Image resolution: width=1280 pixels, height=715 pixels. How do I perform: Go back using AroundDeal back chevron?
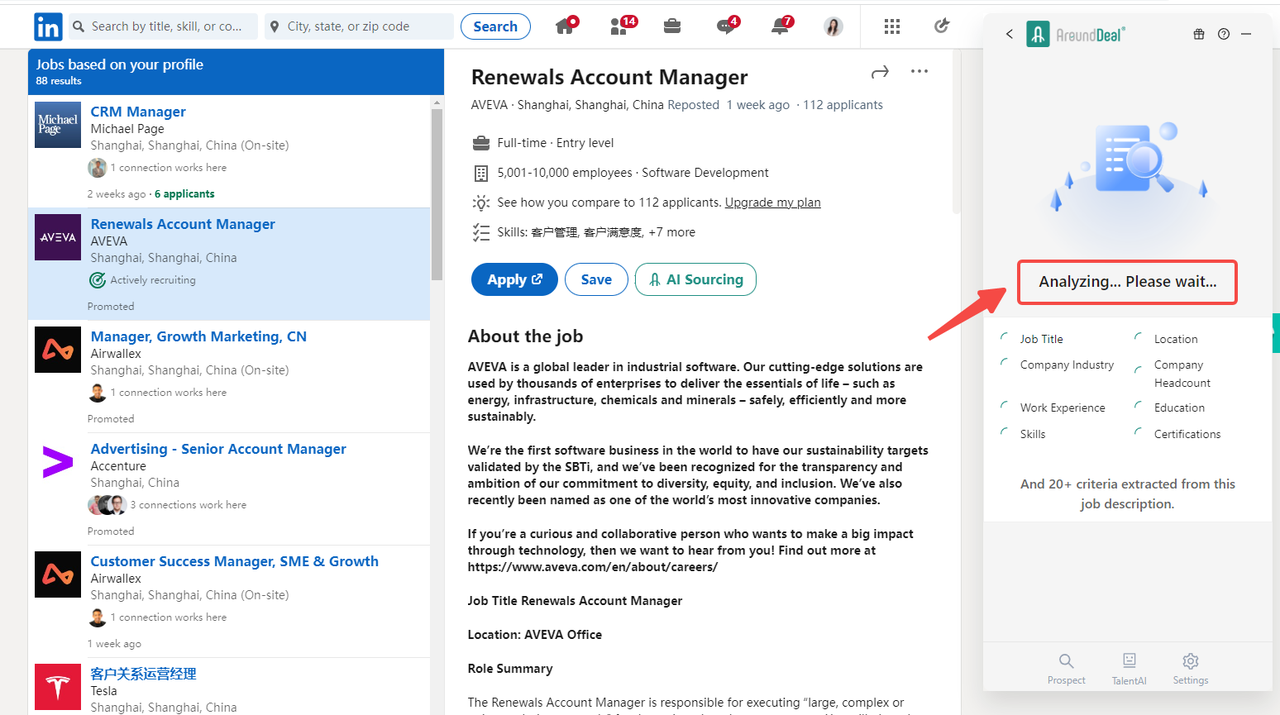click(1009, 34)
